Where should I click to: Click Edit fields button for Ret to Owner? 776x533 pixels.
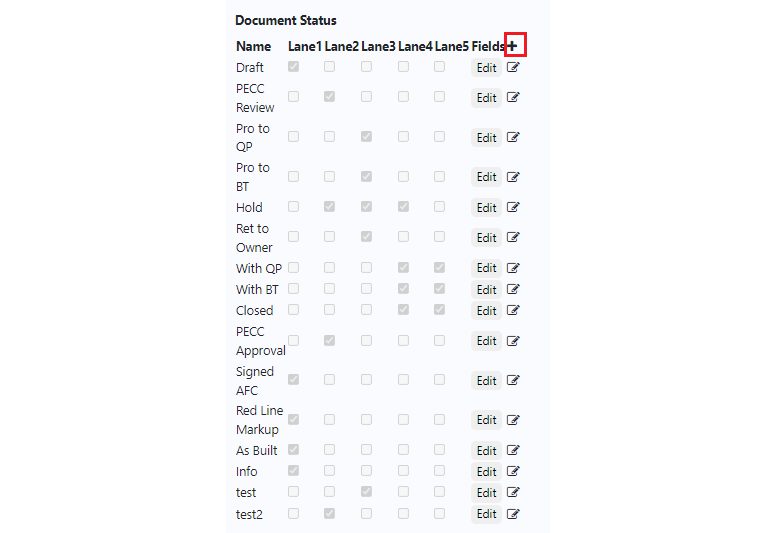[486, 238]
